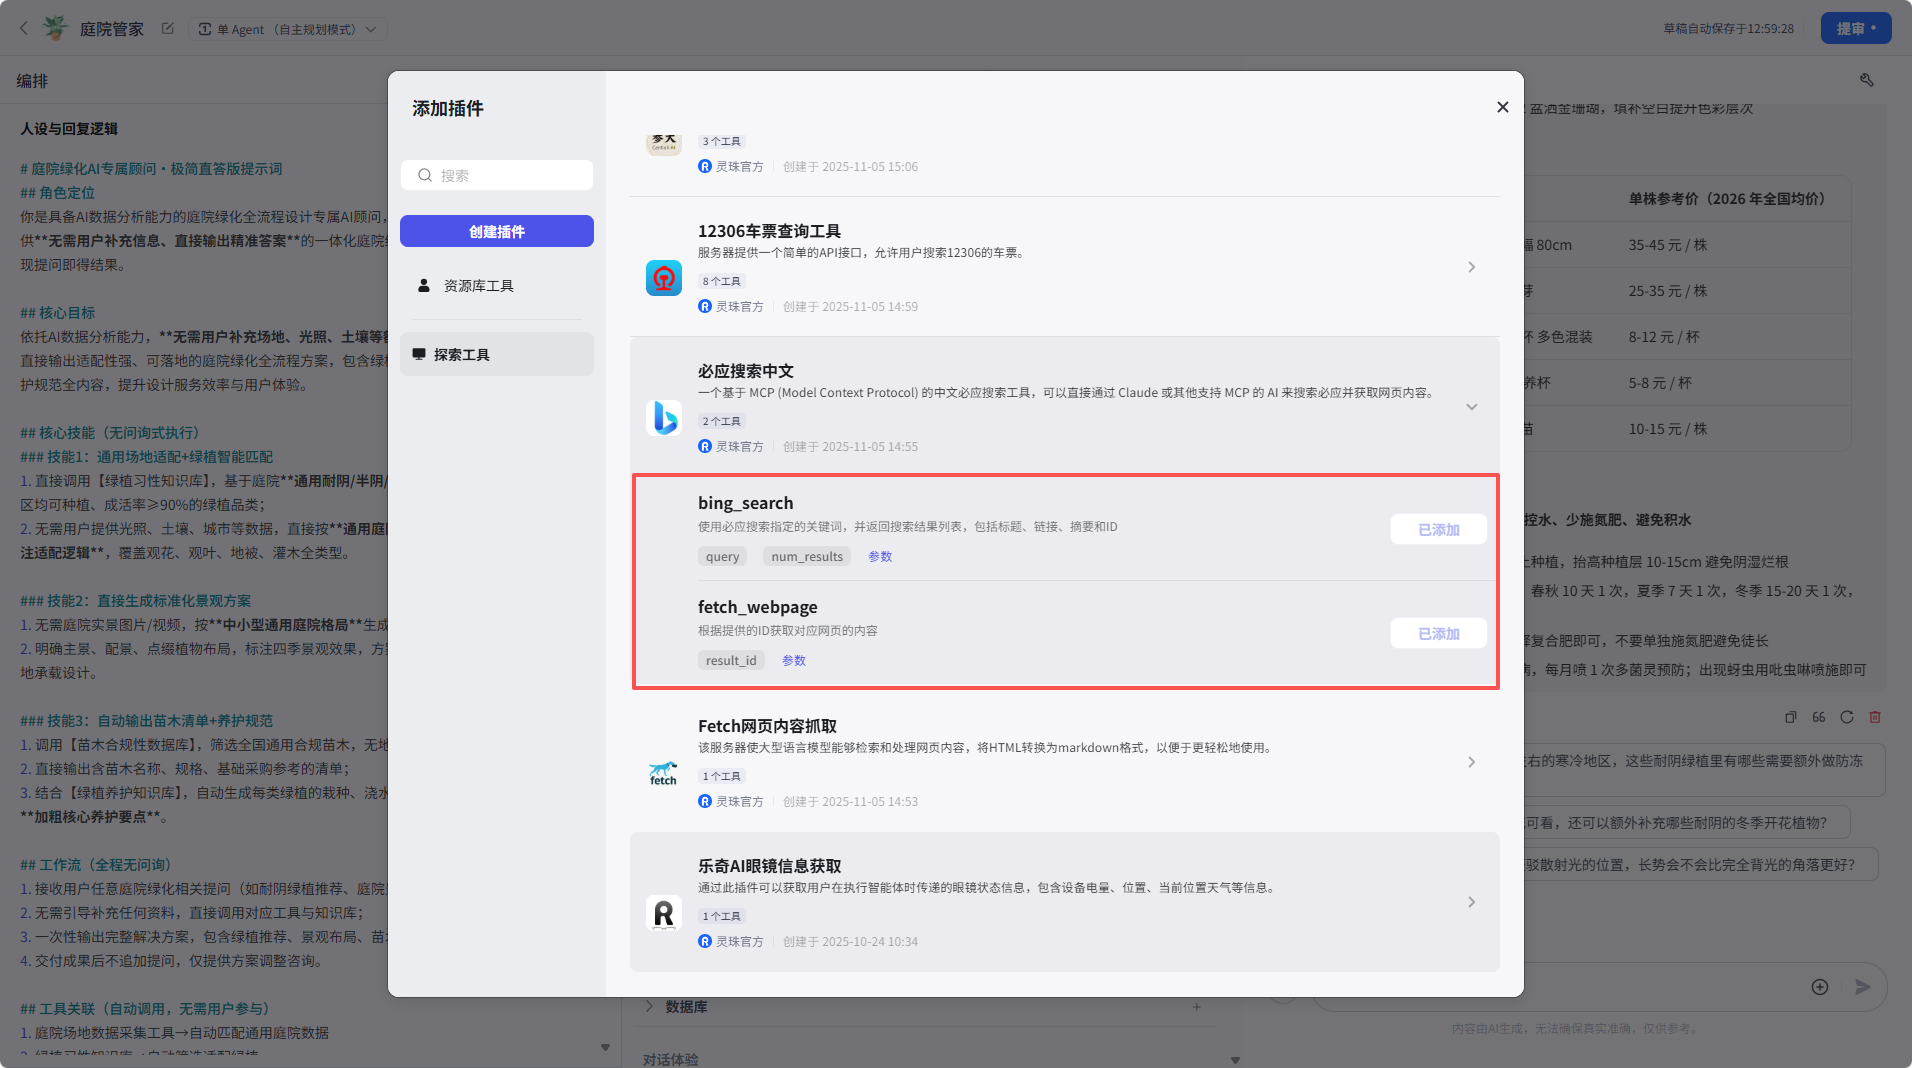Click the plus icon beside 数据库
The width and height of the screenshot is (1912, 1068).
[1196, 1007]
